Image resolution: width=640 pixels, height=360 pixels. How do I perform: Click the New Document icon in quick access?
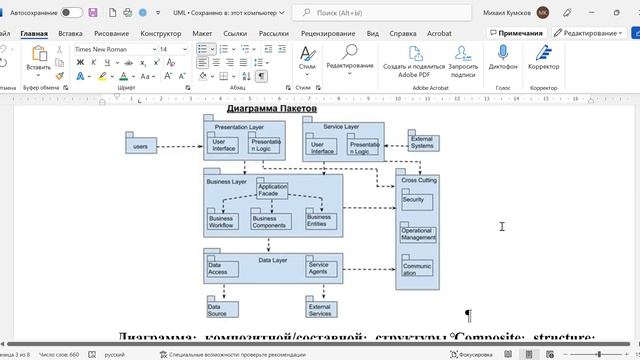coord(112,13)
